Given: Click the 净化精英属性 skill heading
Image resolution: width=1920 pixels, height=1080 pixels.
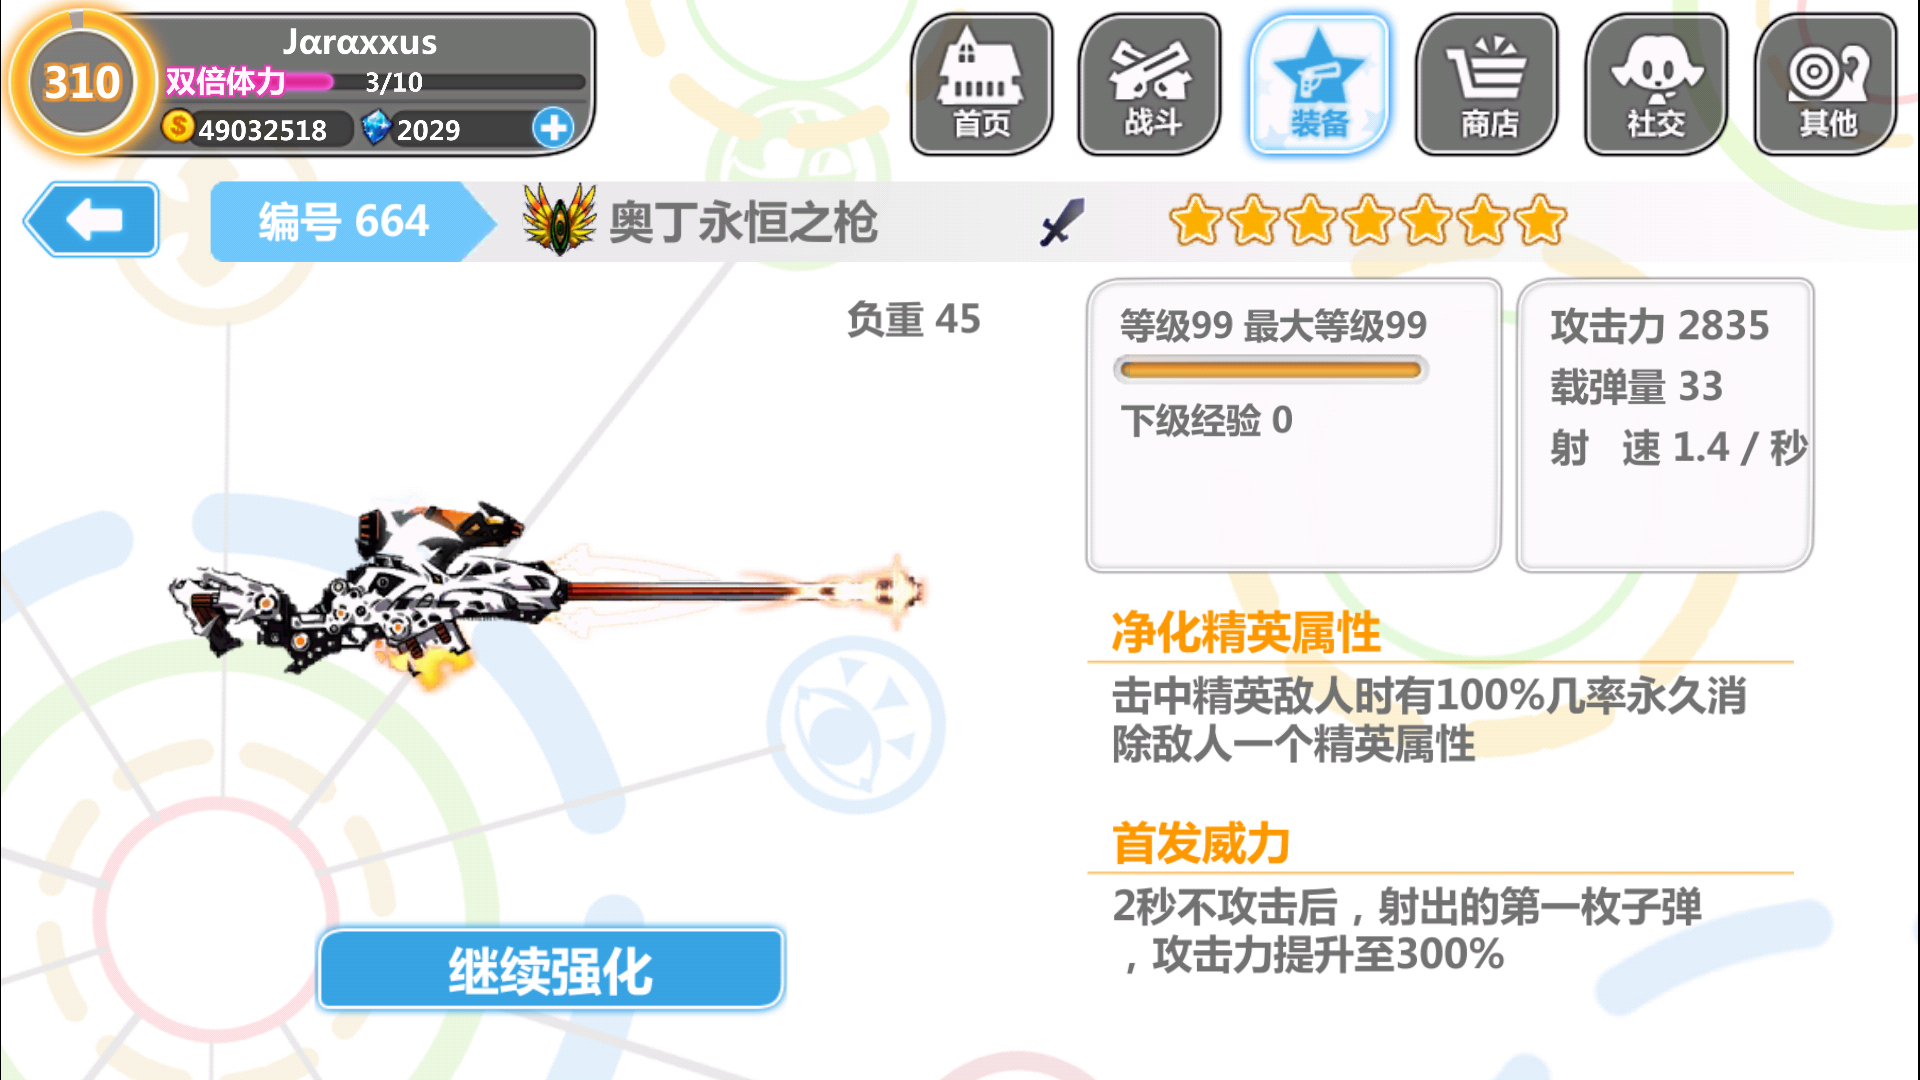Looking at the screenshot, I should coord(1246,633).
